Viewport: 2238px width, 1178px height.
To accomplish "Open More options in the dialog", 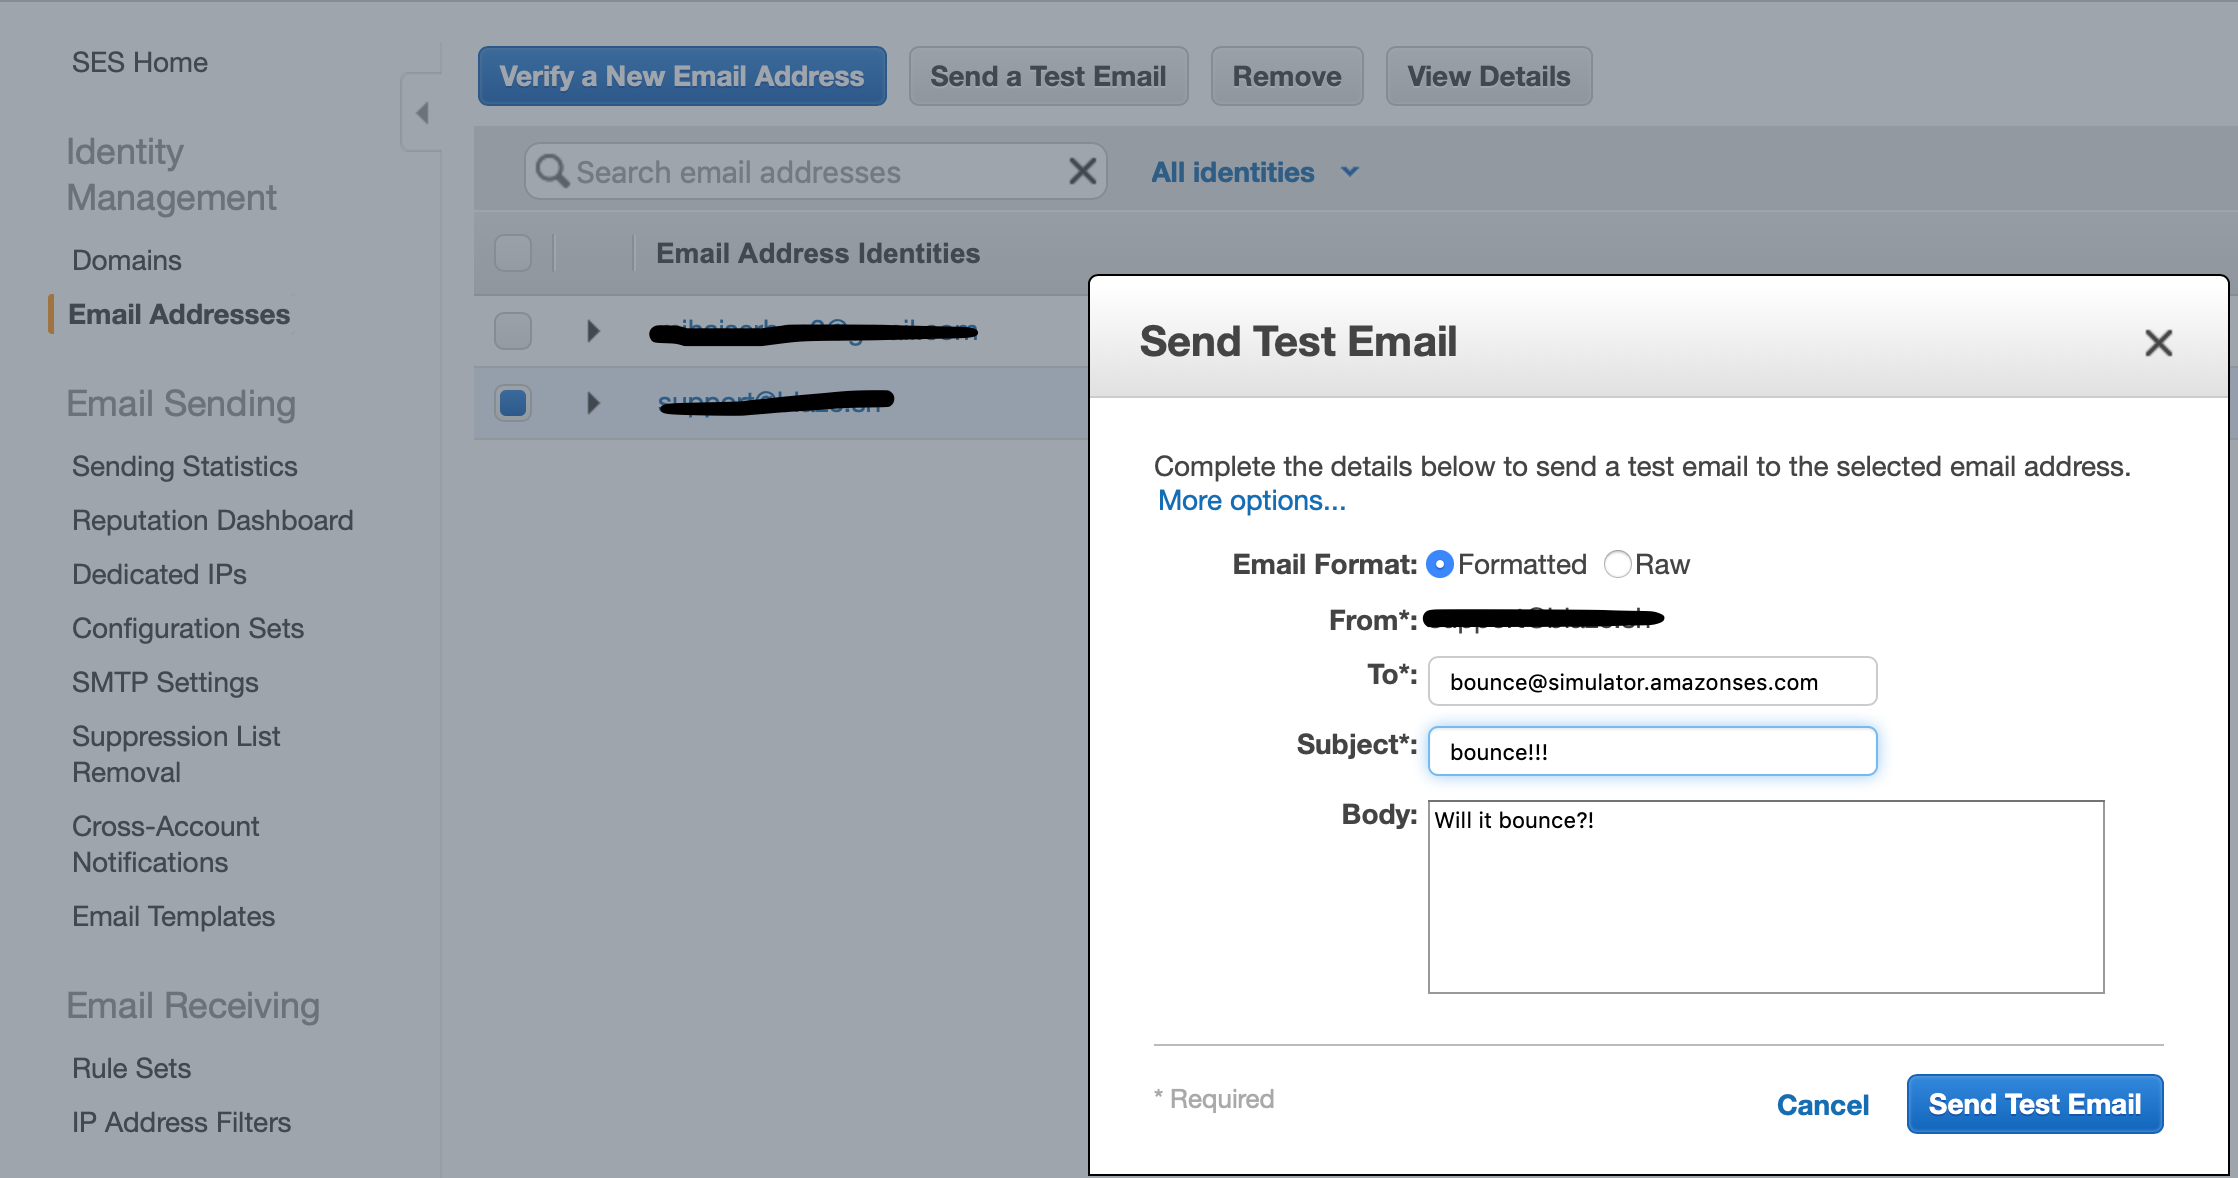I will point(1250,500).
